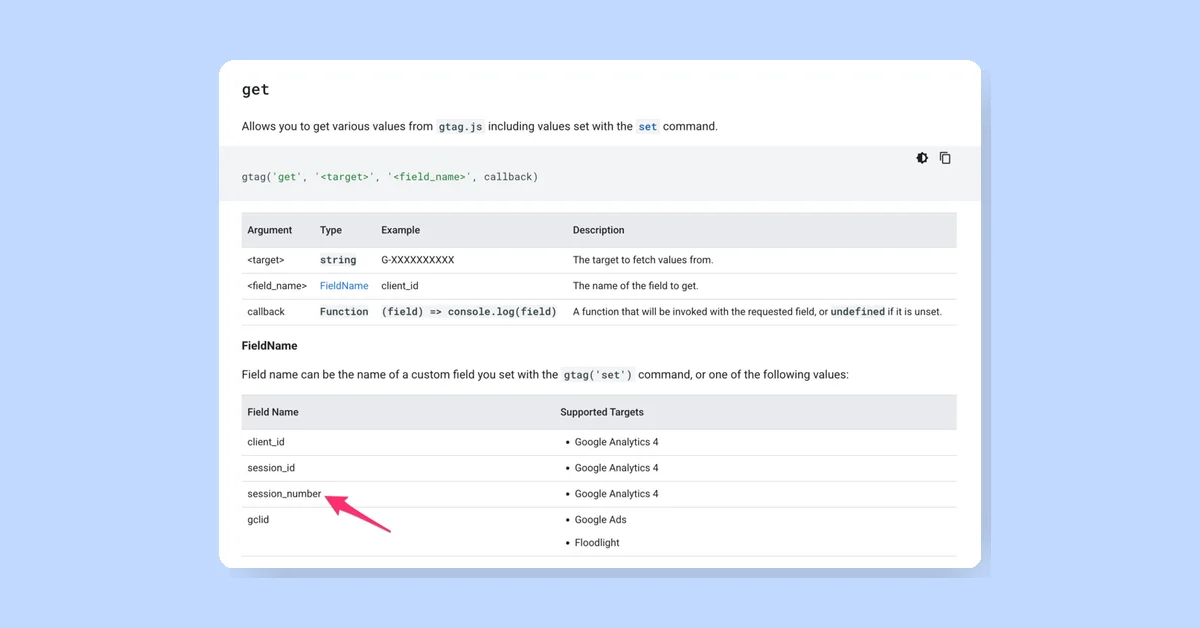
Task: Select the gclid field name
Action: pyautogui.click(x=258, y=520)
